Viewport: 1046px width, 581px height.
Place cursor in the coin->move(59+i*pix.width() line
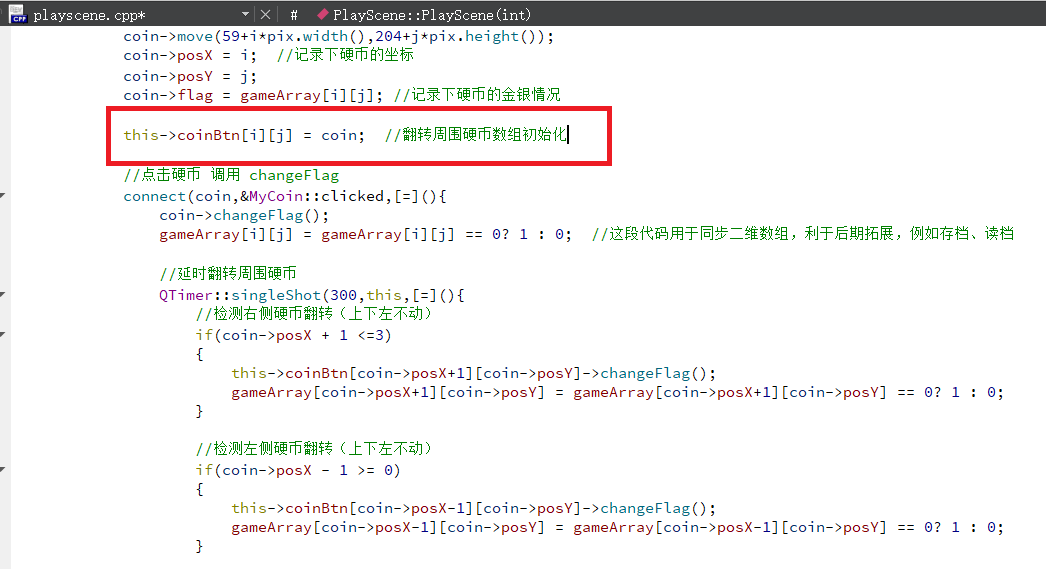(338, 36)
